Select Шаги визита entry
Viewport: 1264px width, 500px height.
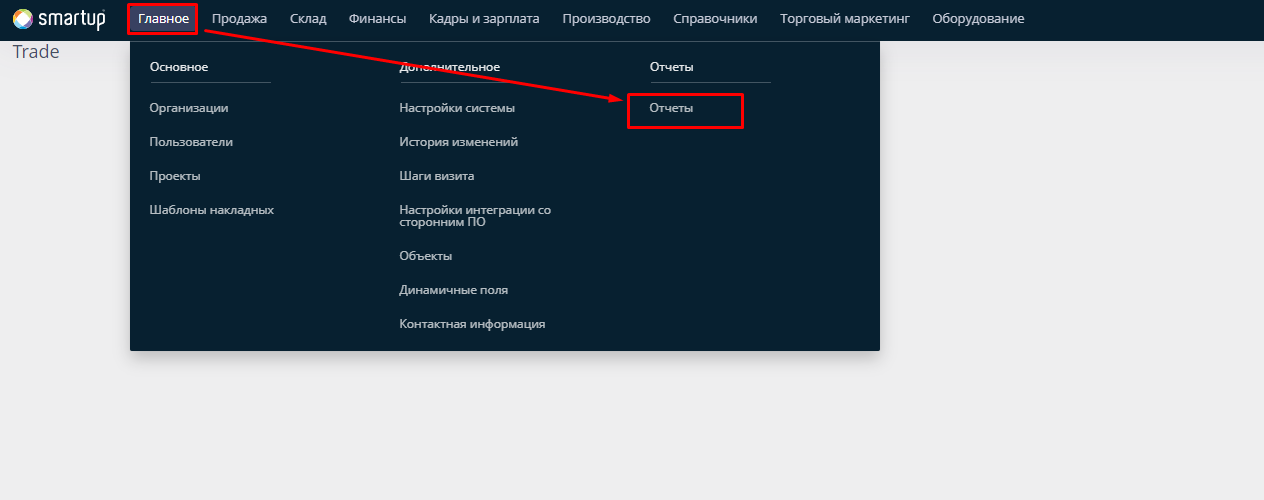[437, 176]
